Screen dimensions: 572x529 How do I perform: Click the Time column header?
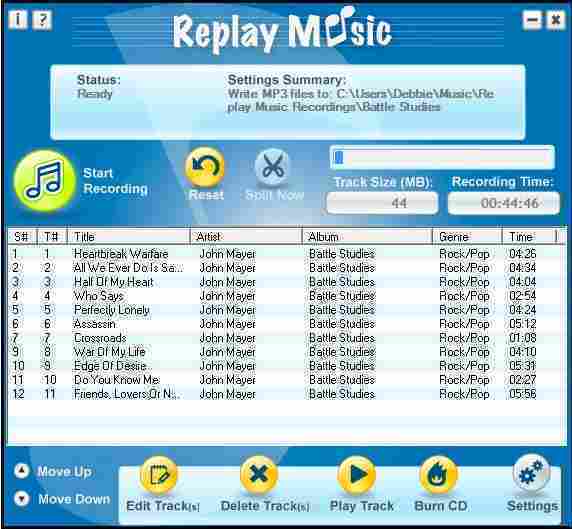point(529,237)
